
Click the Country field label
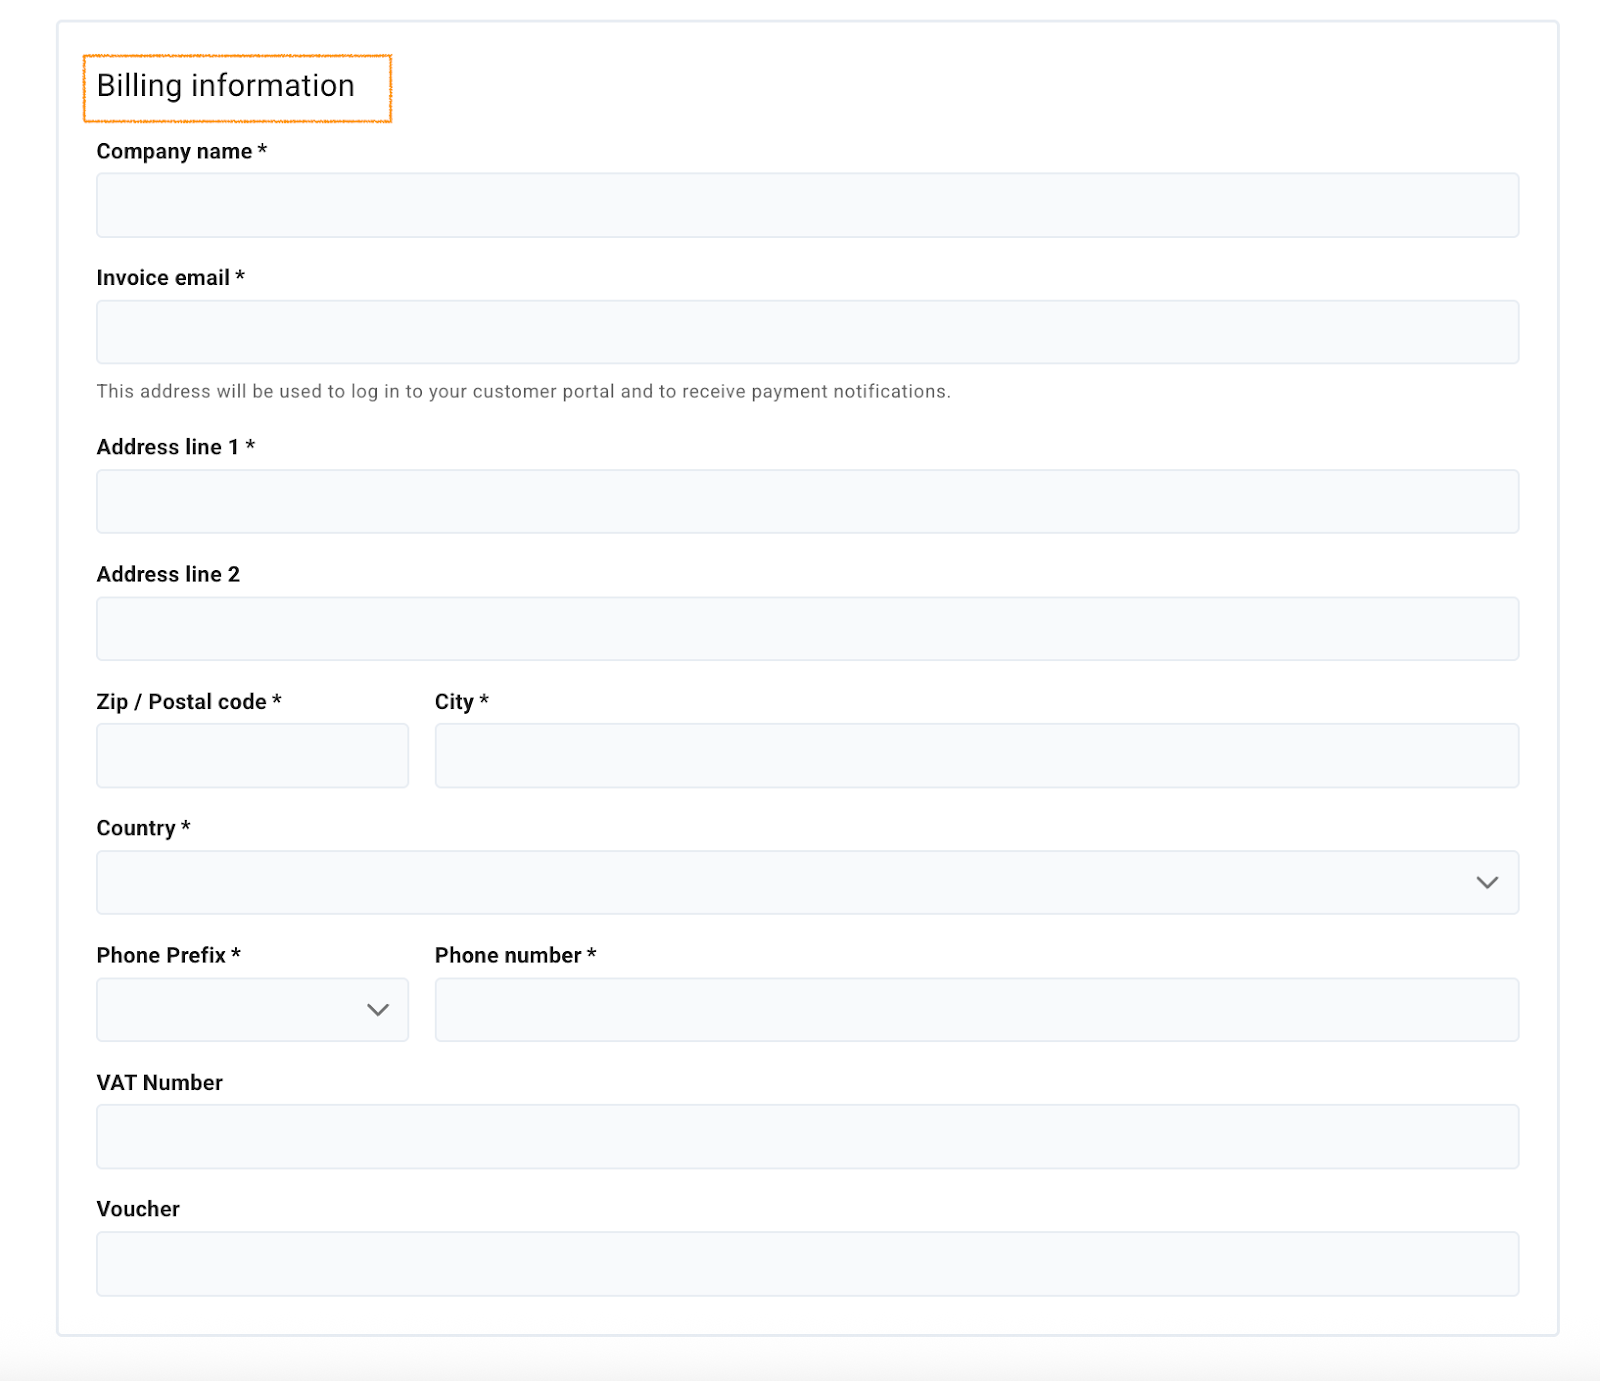tap(136, 828)
